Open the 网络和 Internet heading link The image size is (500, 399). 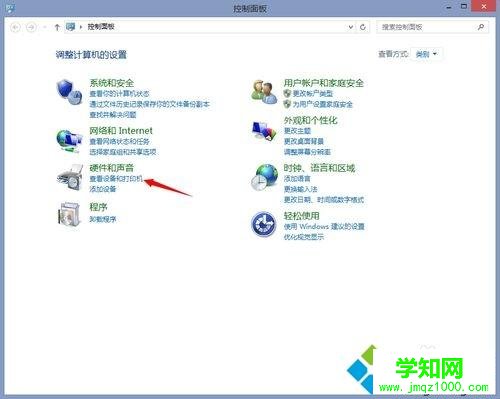[x=121, y=130]
